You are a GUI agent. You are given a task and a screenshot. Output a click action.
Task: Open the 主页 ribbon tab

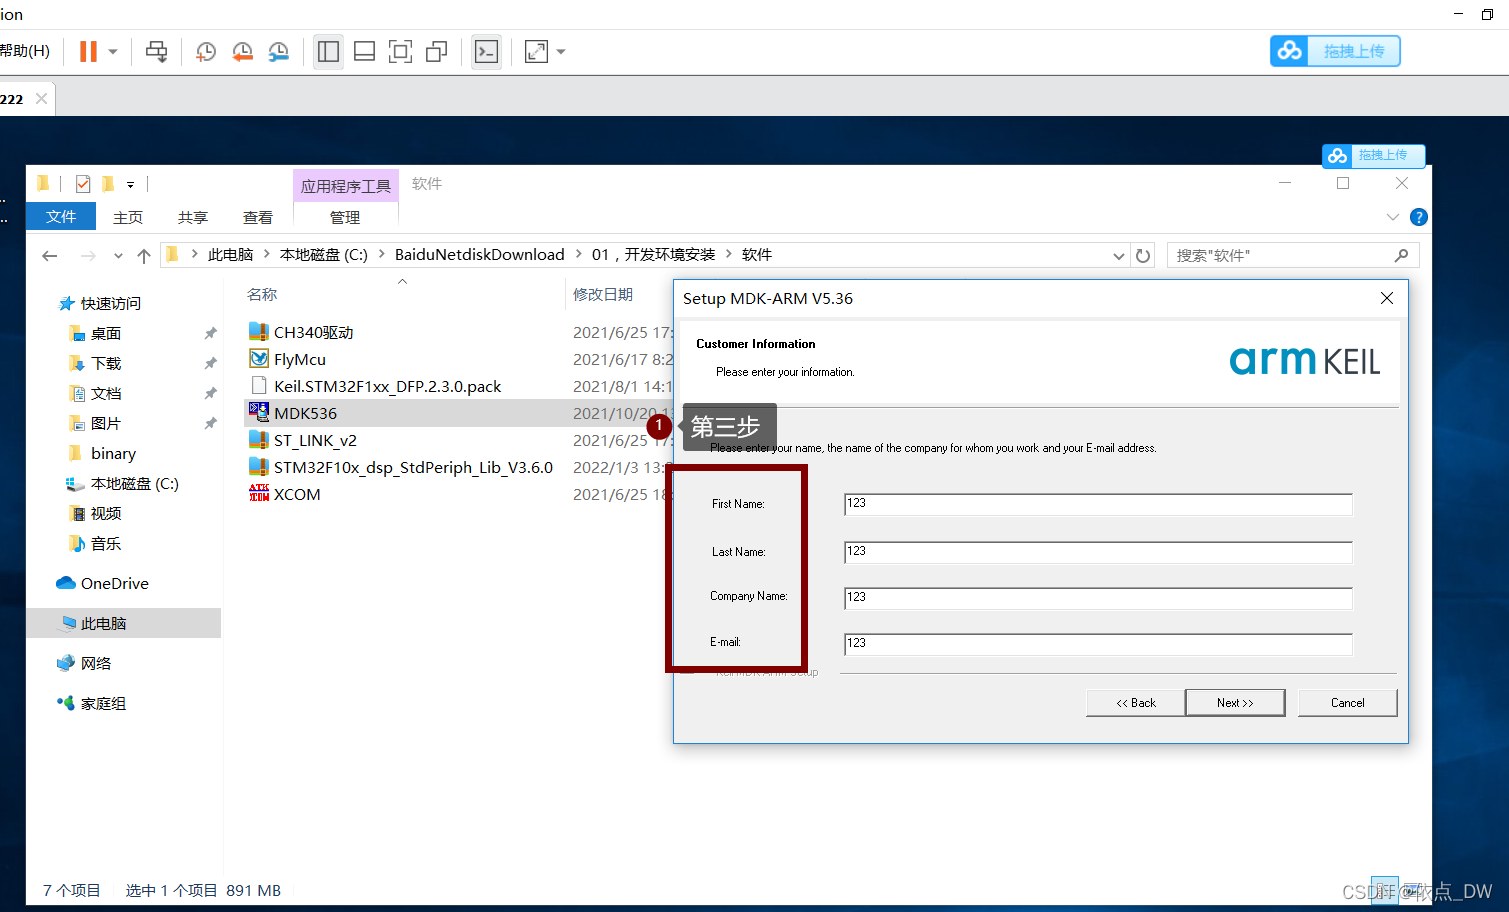(x=128, y=217)
